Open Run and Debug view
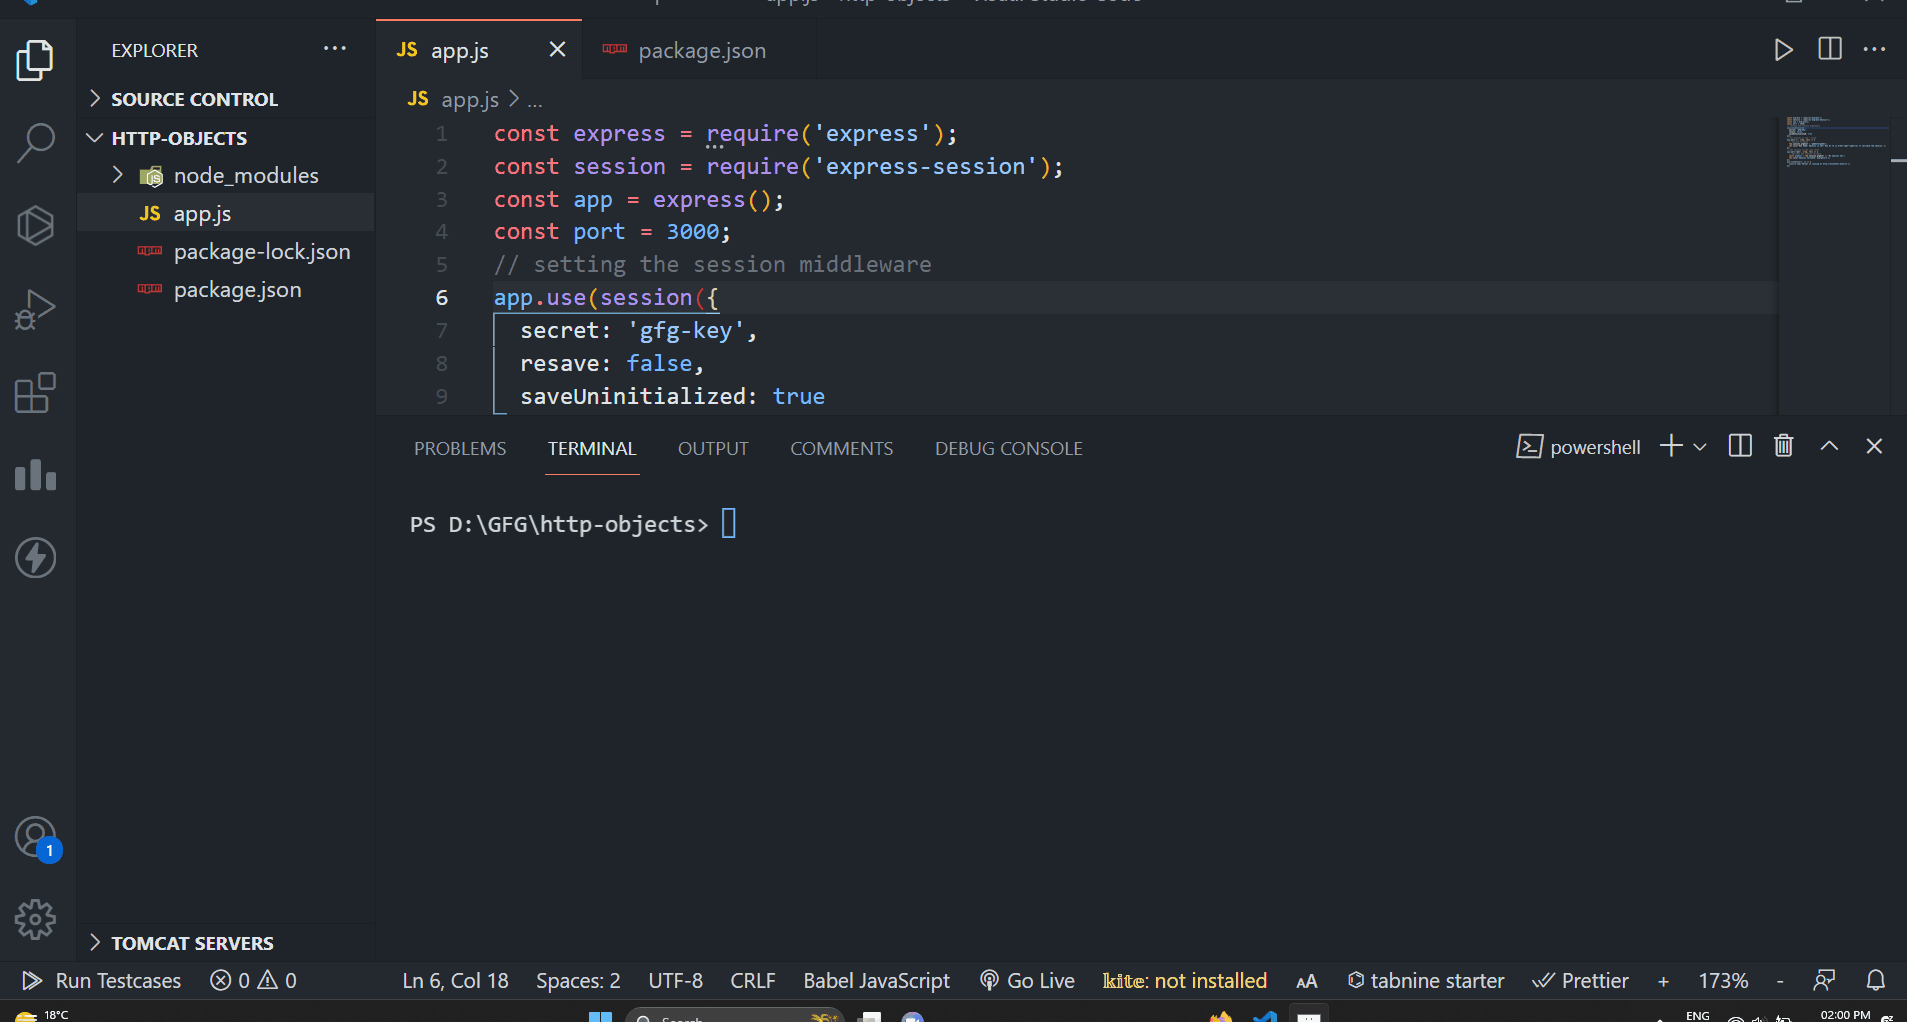Screen dimensions: 1907x1022 [x=36, y=309]
